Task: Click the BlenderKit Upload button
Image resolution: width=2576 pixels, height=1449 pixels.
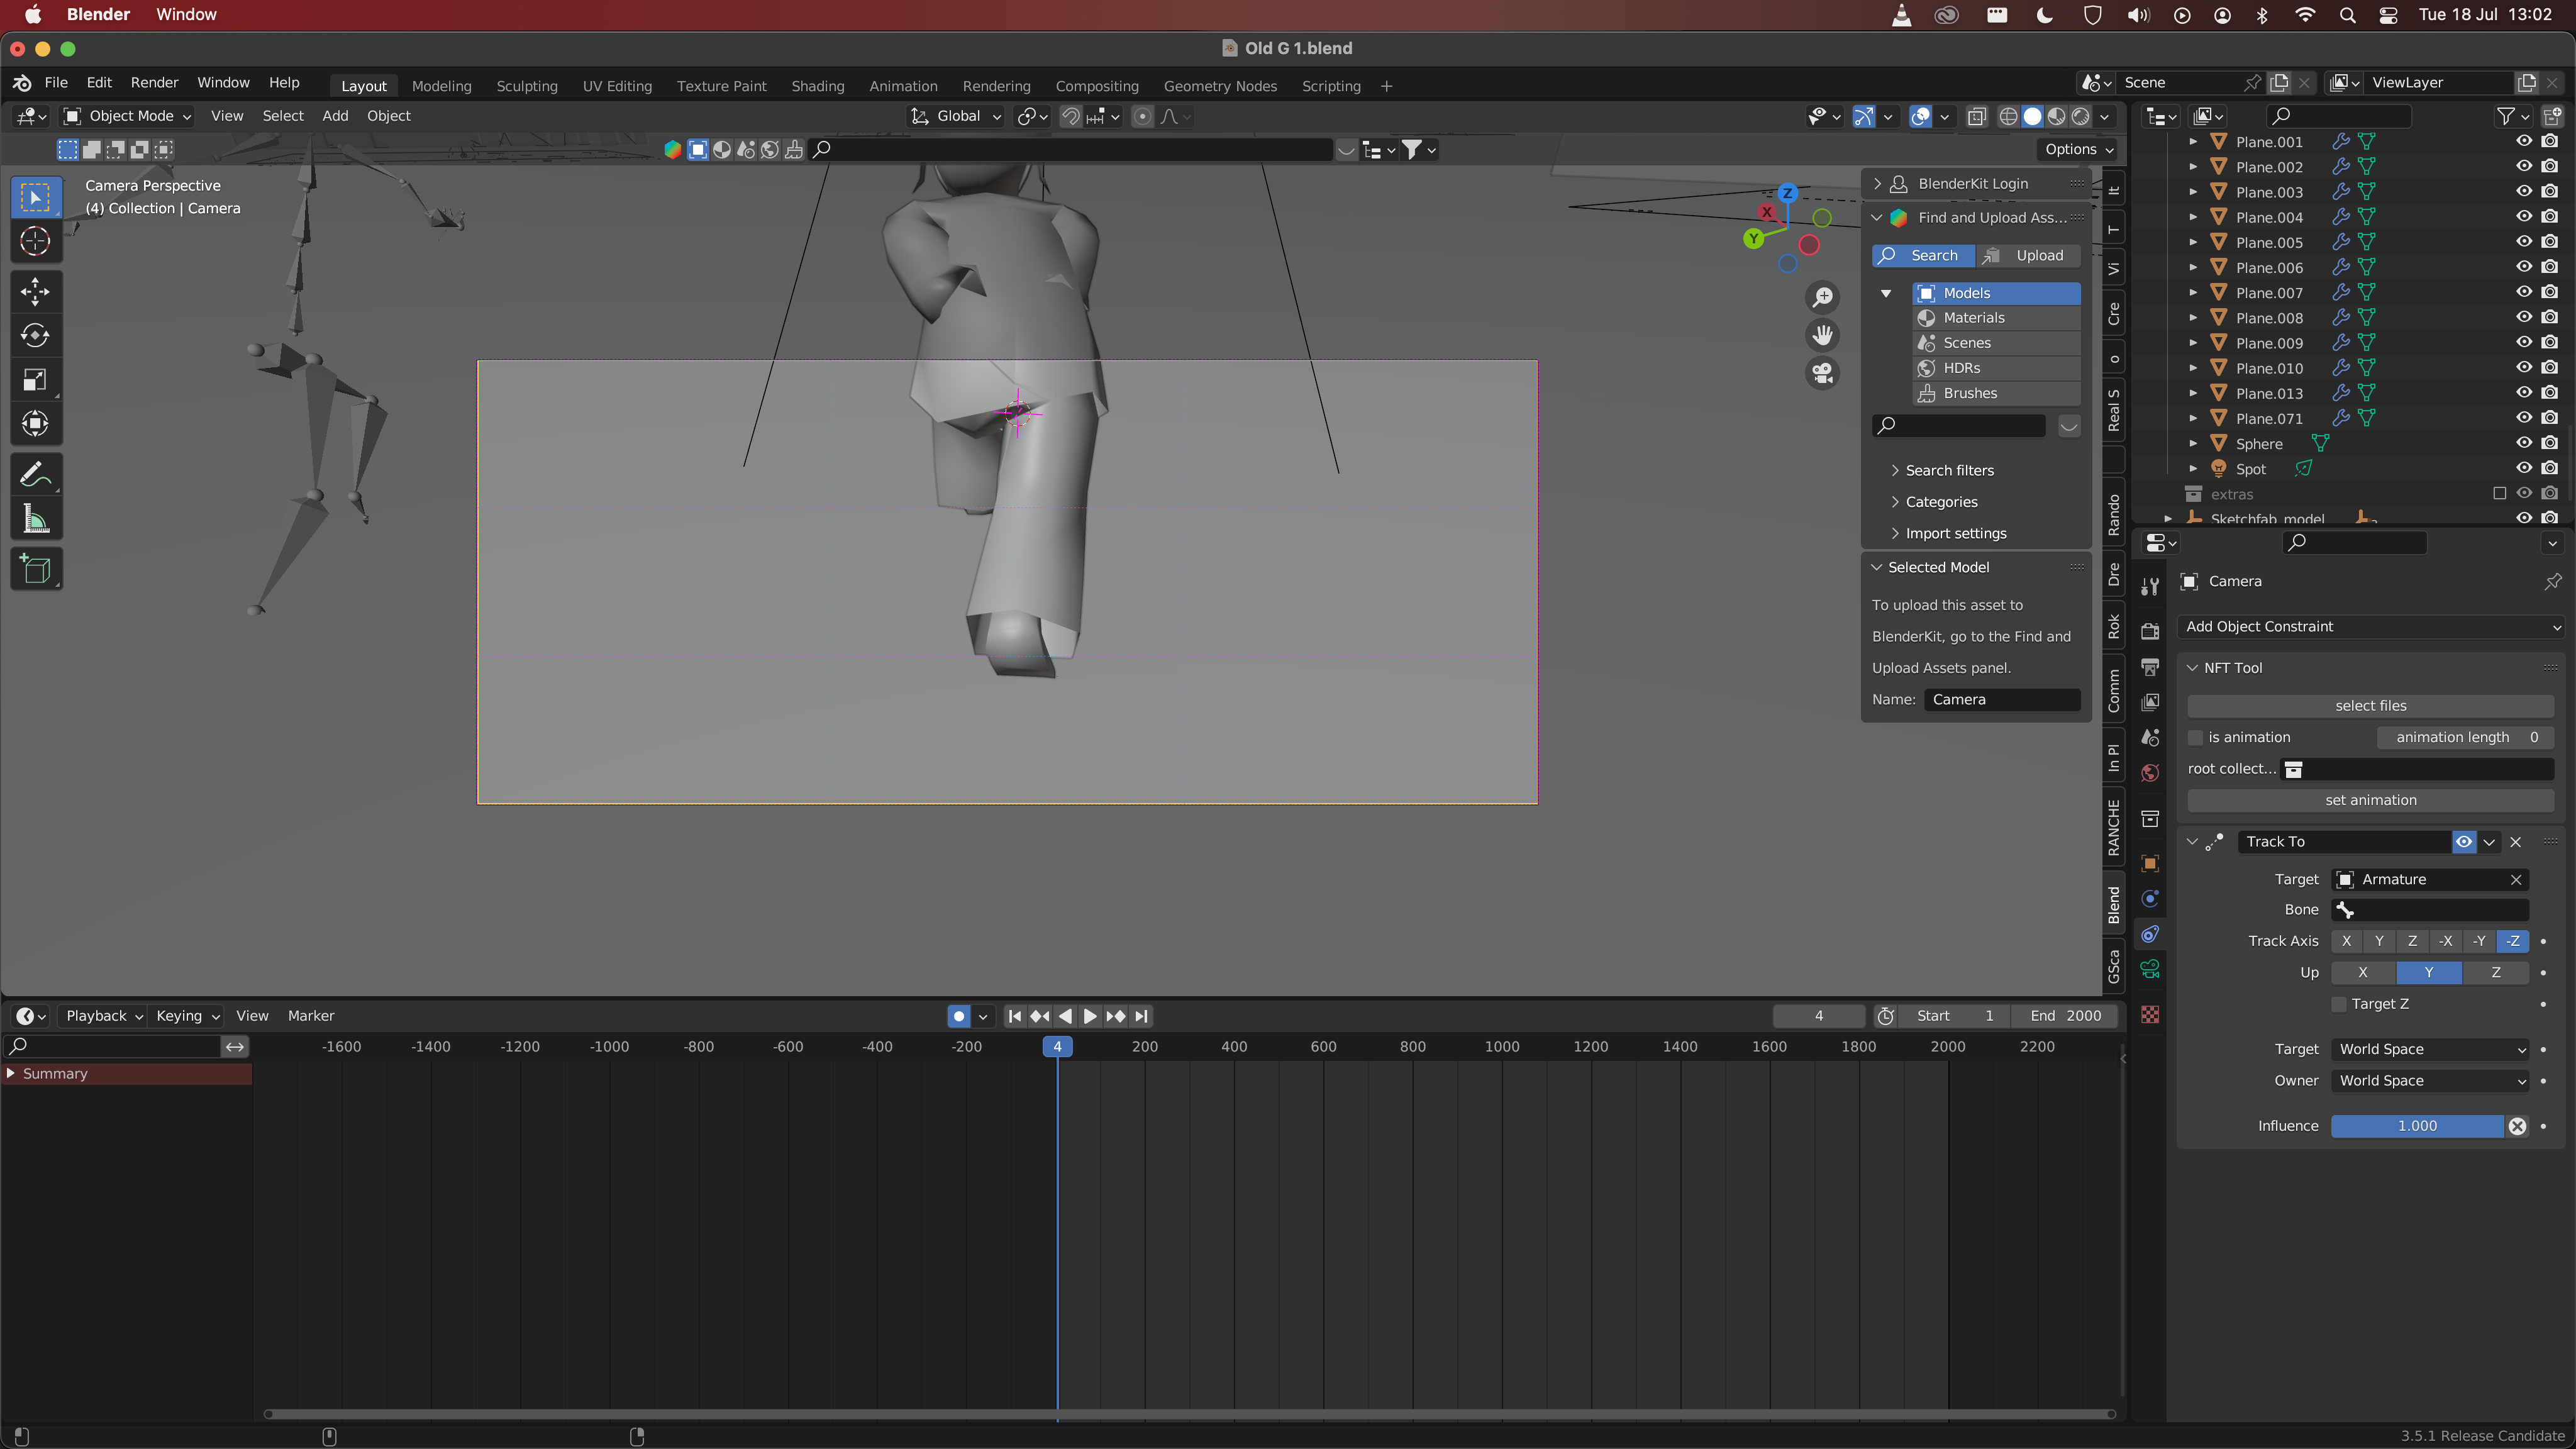Action: click(2028, 255)
